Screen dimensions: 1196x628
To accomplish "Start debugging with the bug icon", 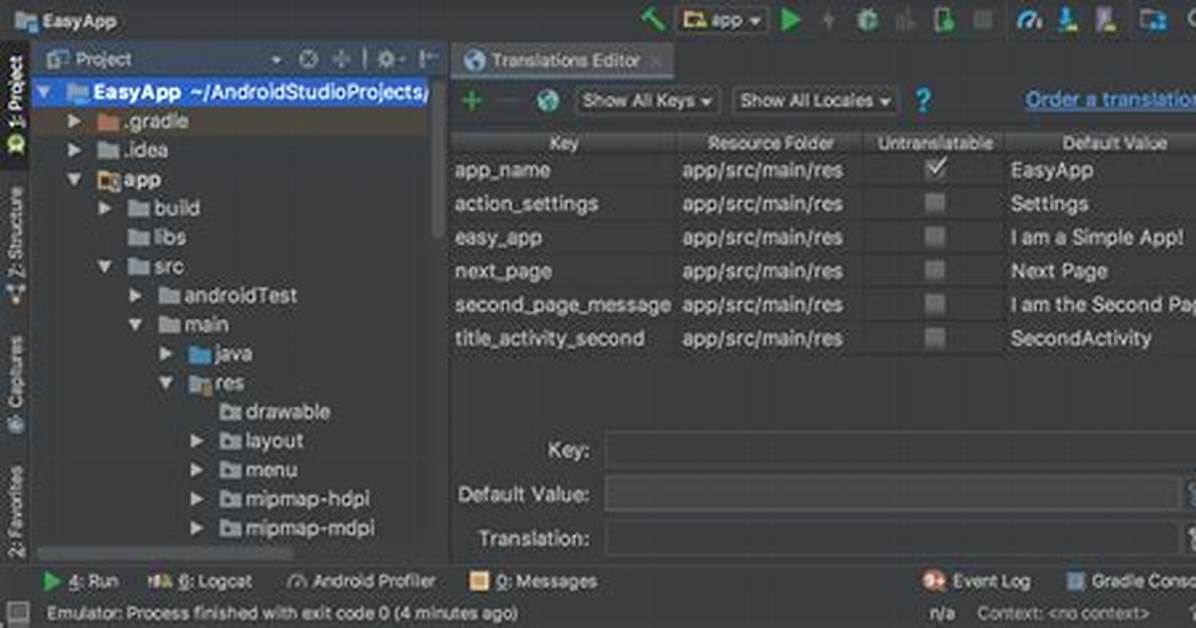I will pos(867,20).
